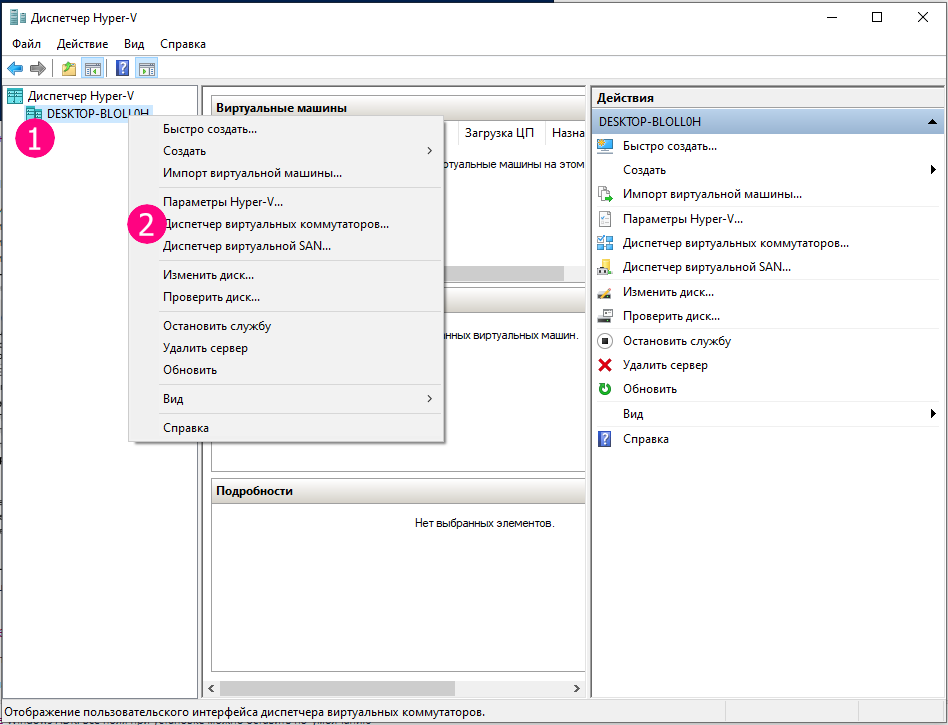Click the Hyper-V Manager title bar icon
Screen dimensions: 948x725
(x=18, y=17)
